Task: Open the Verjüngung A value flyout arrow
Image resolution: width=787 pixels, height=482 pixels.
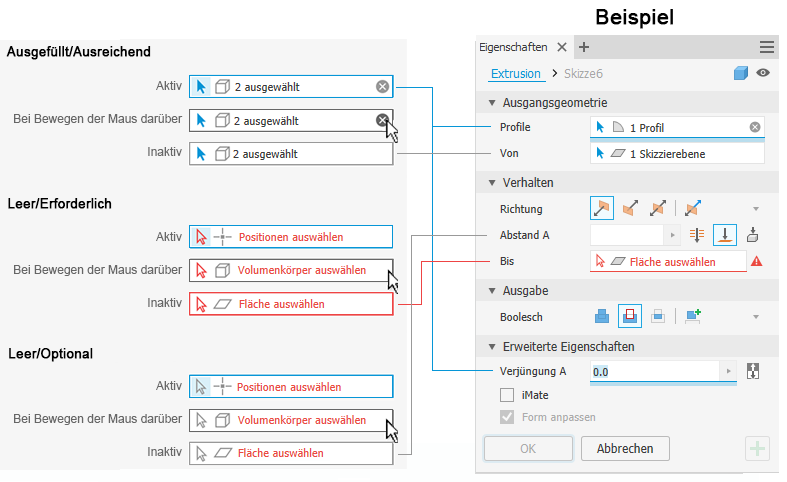Action: tap(727, 371)
